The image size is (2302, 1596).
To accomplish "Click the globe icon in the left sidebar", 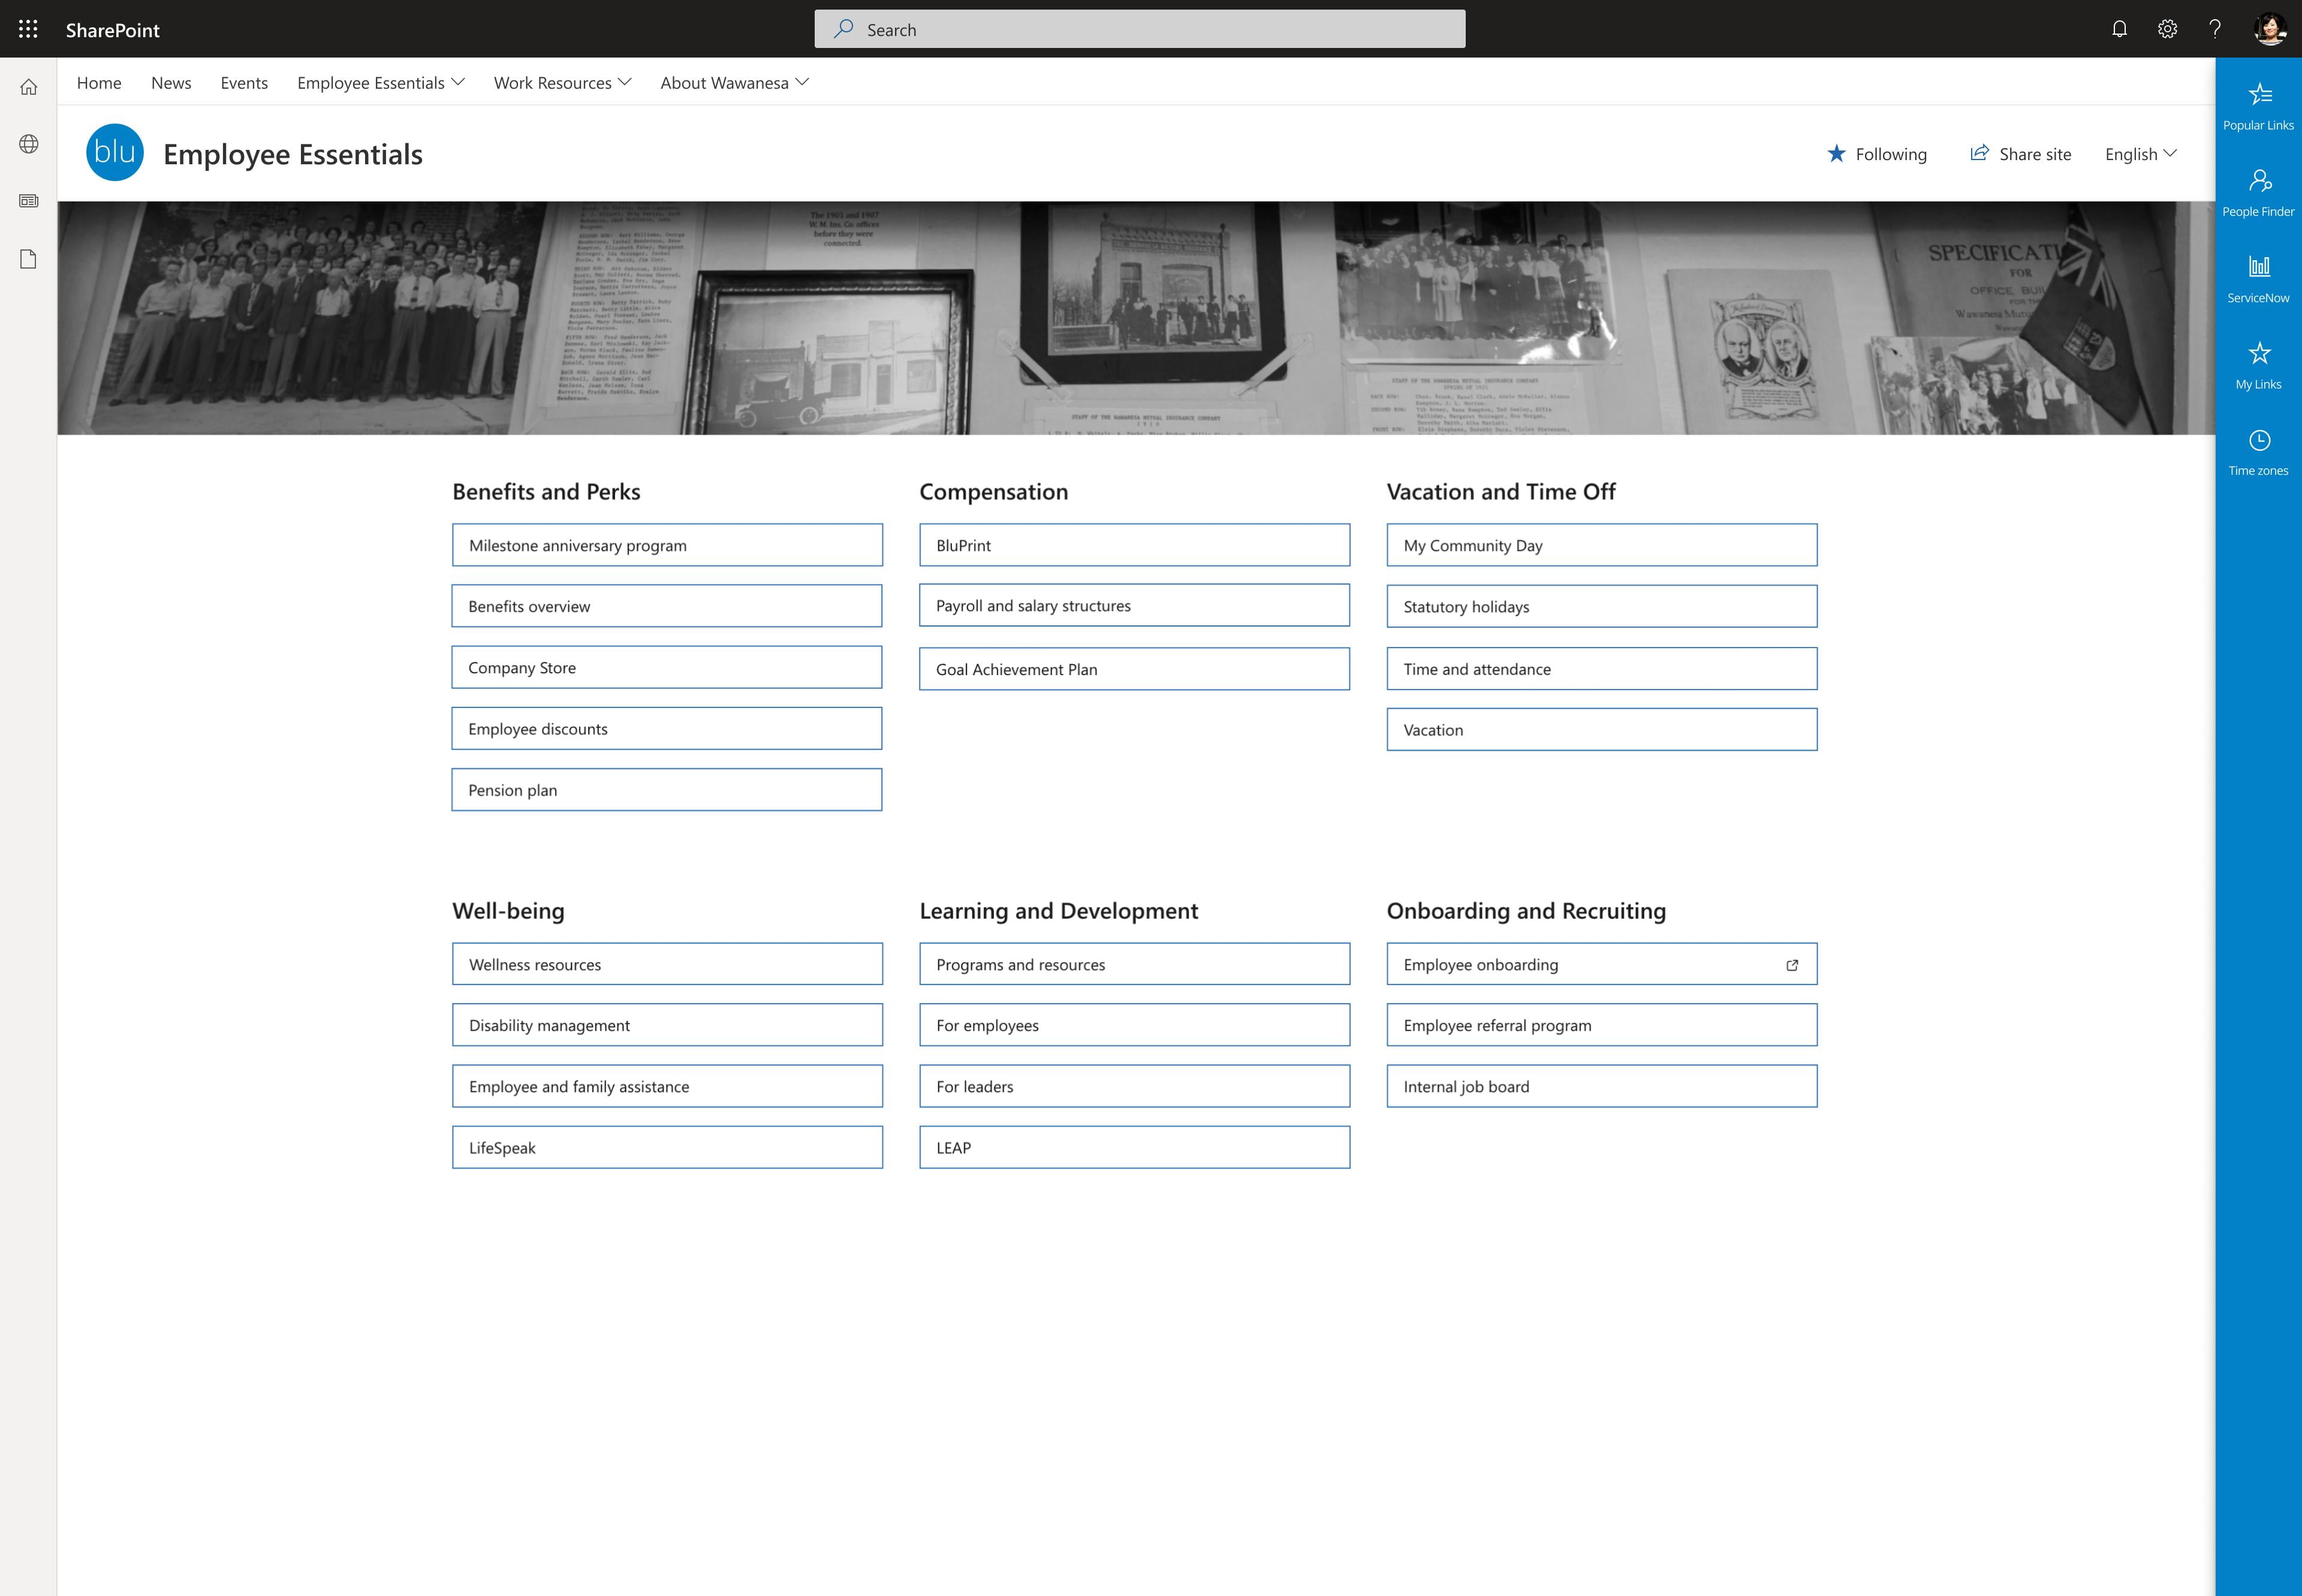I will (29, 143).
